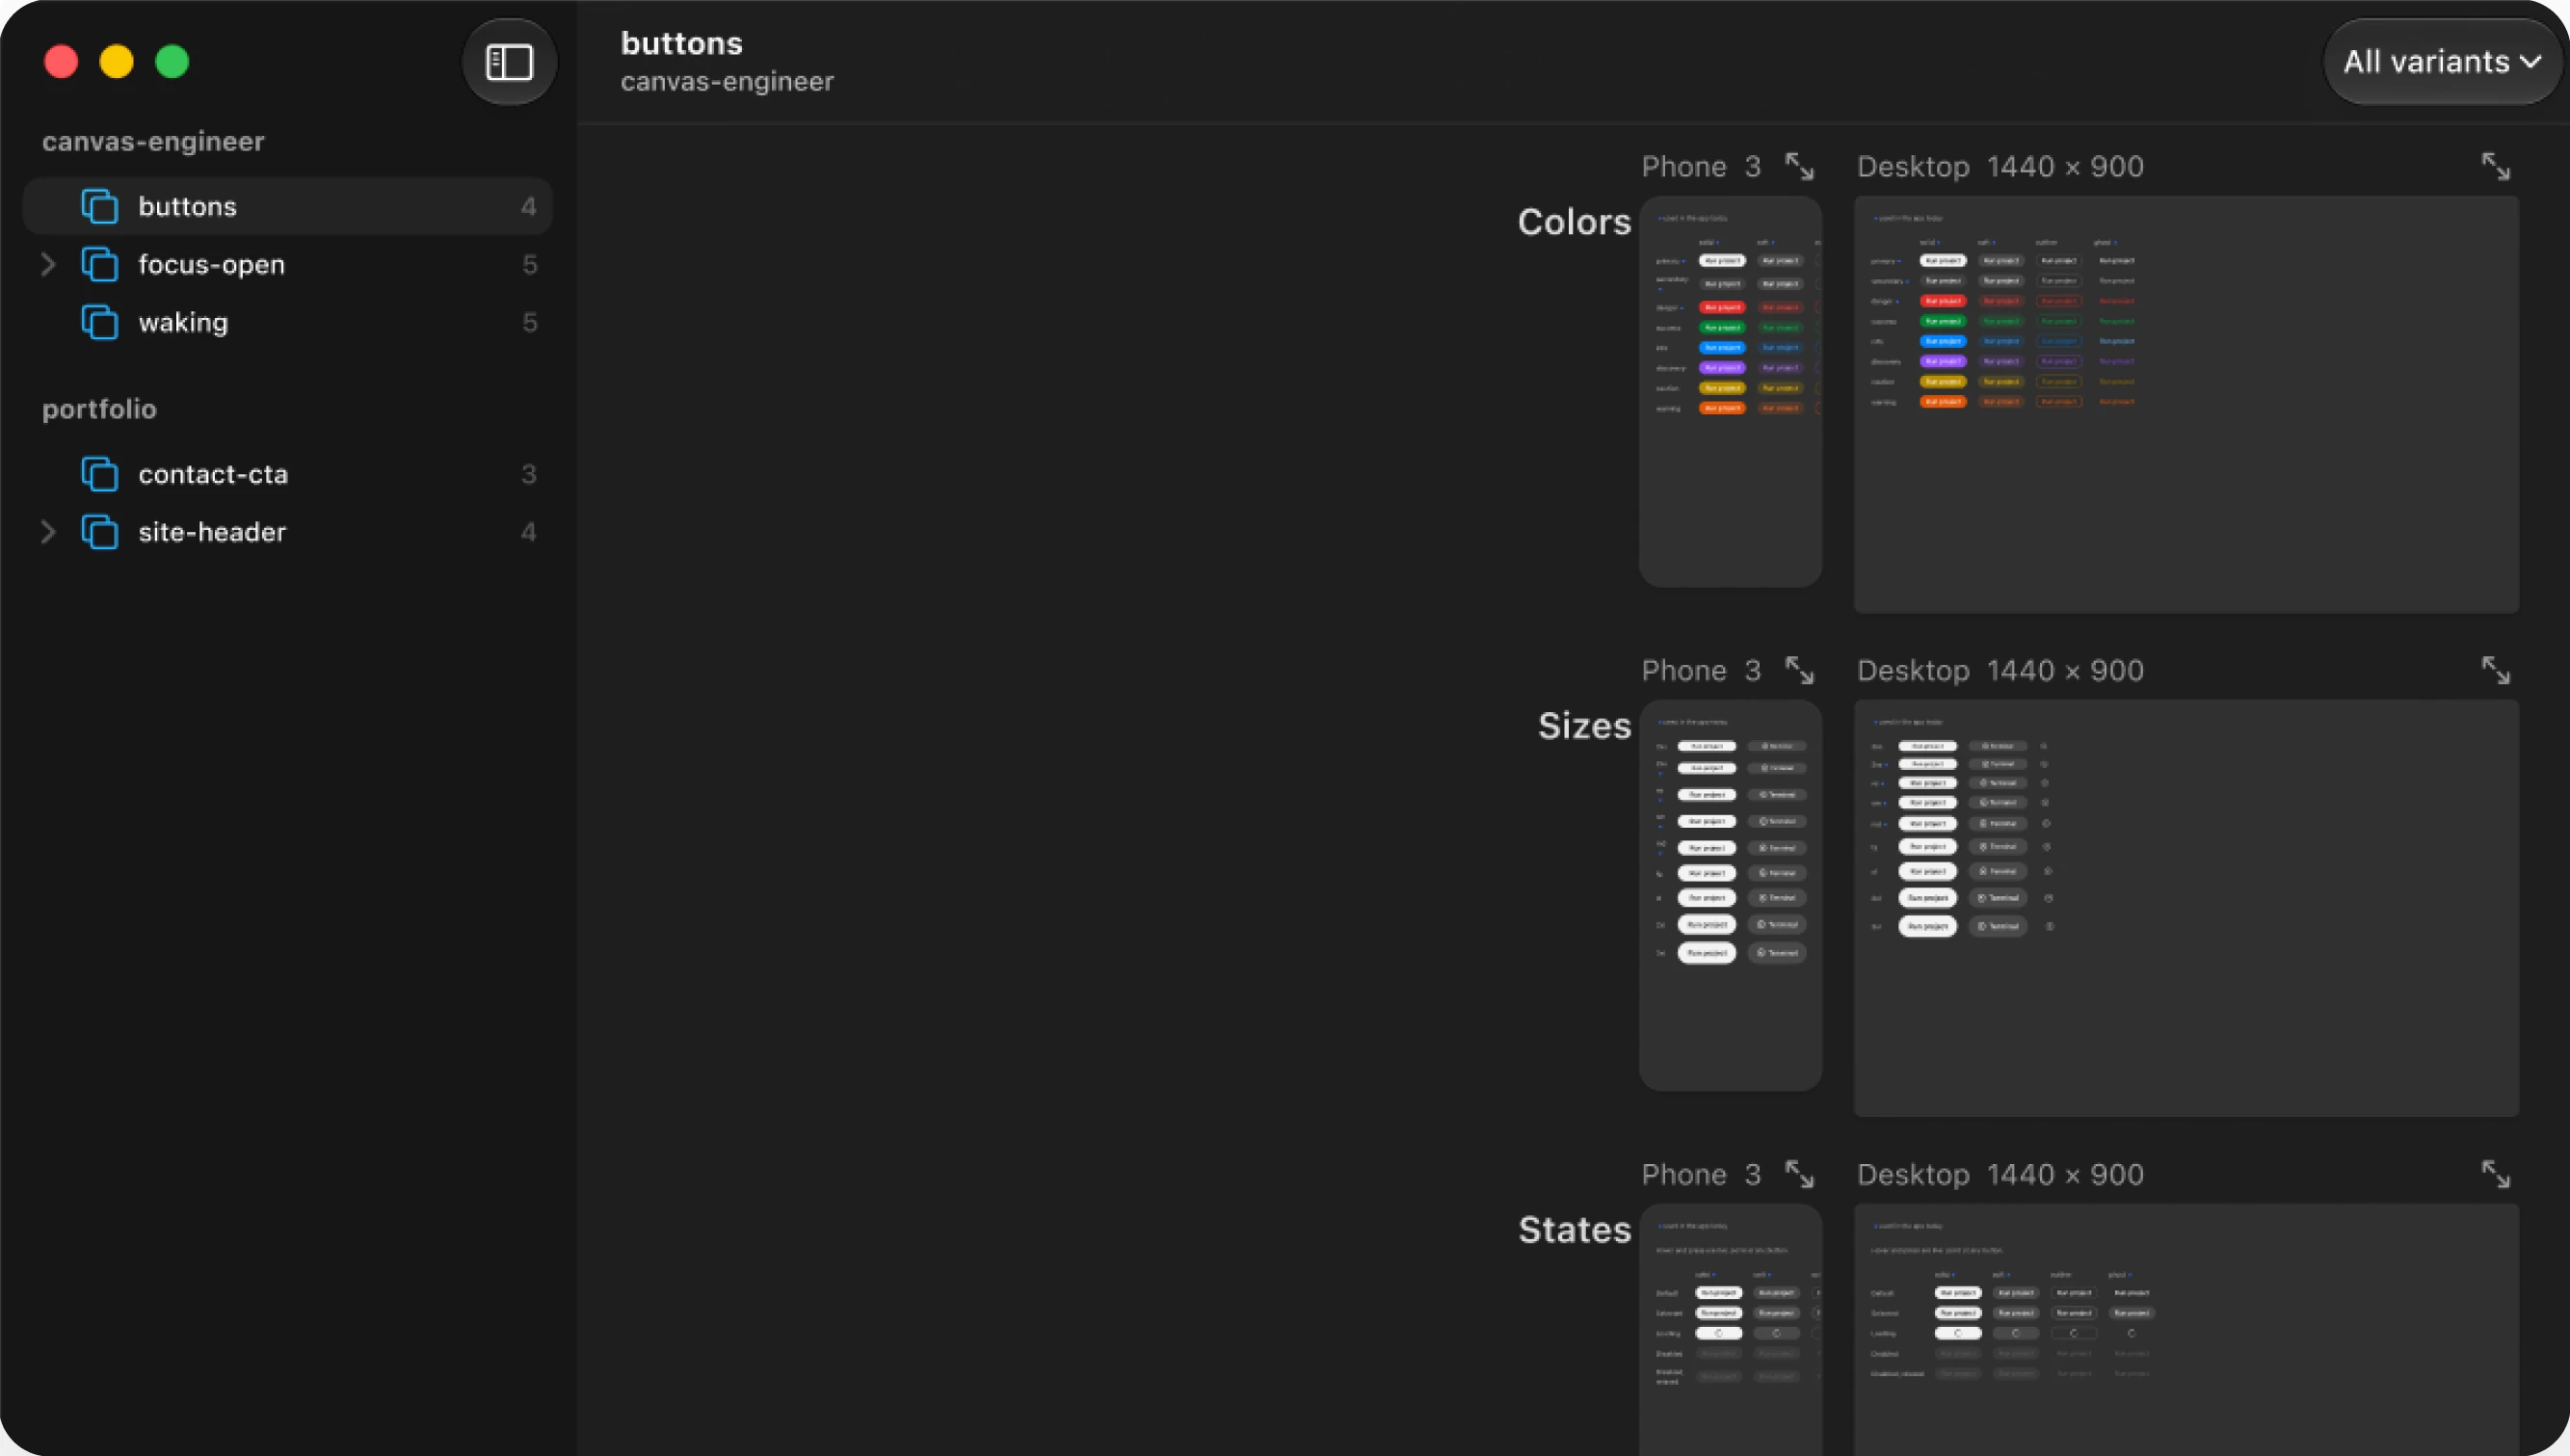Expand the Colors Phone preview
Viewport: 2570px width, 1456px height.
[1799, 166]
